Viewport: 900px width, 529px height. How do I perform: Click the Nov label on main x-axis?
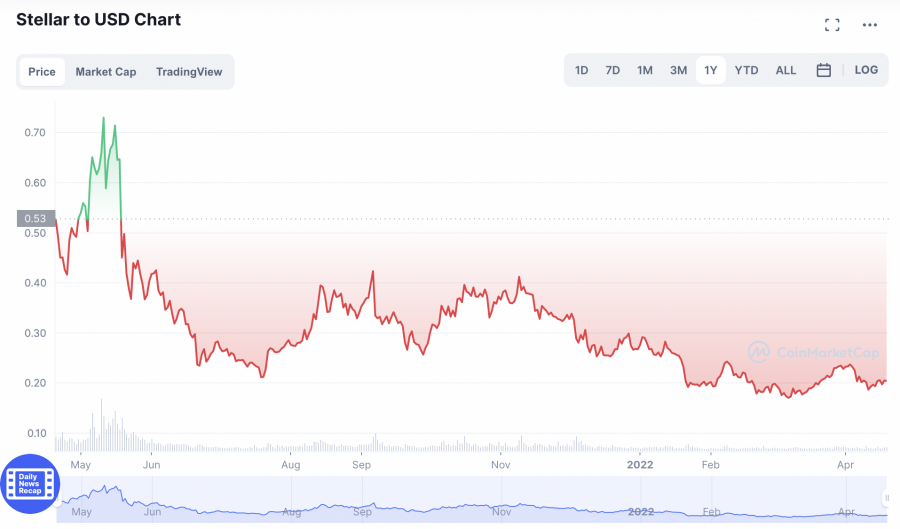click(x=501, y=465)
